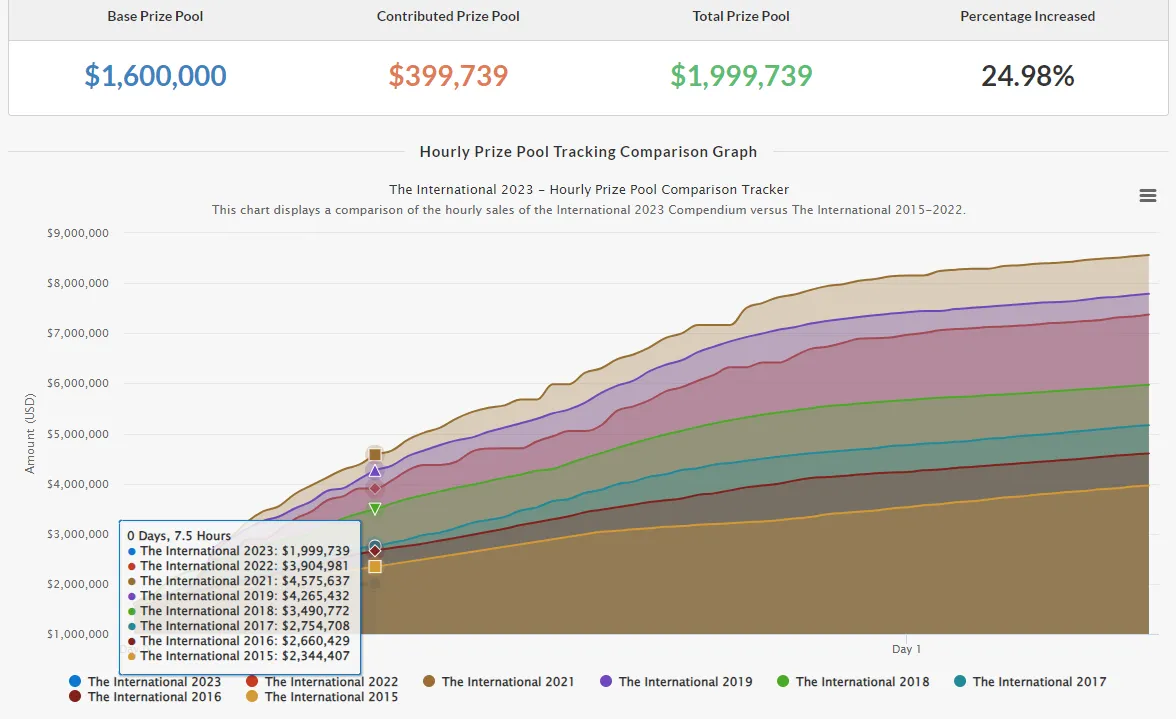Click the dark red diamond 2016 marker

pos(375,551)
